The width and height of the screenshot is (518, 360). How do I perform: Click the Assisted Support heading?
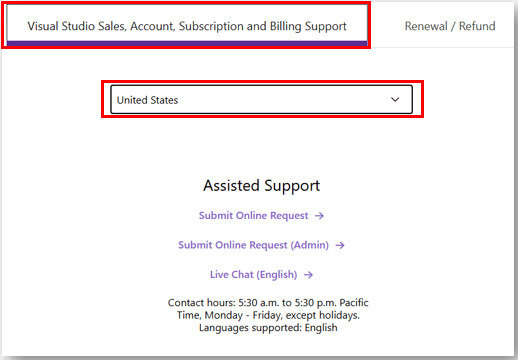(x=262, y=186)
